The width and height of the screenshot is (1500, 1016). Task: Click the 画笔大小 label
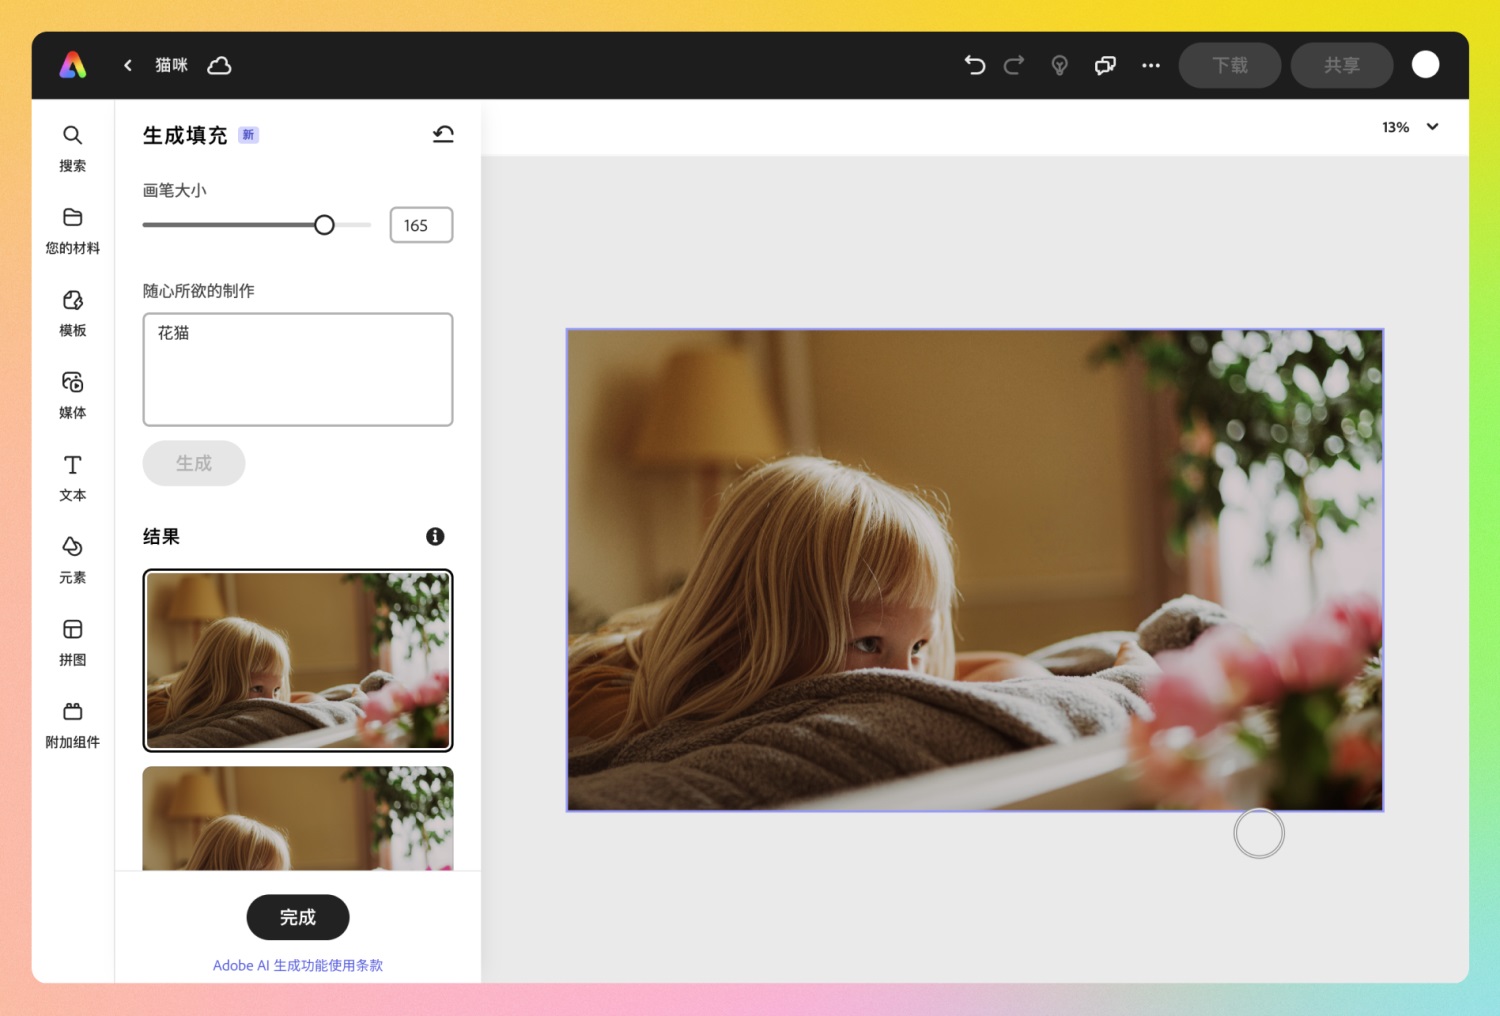coord(175,190)
